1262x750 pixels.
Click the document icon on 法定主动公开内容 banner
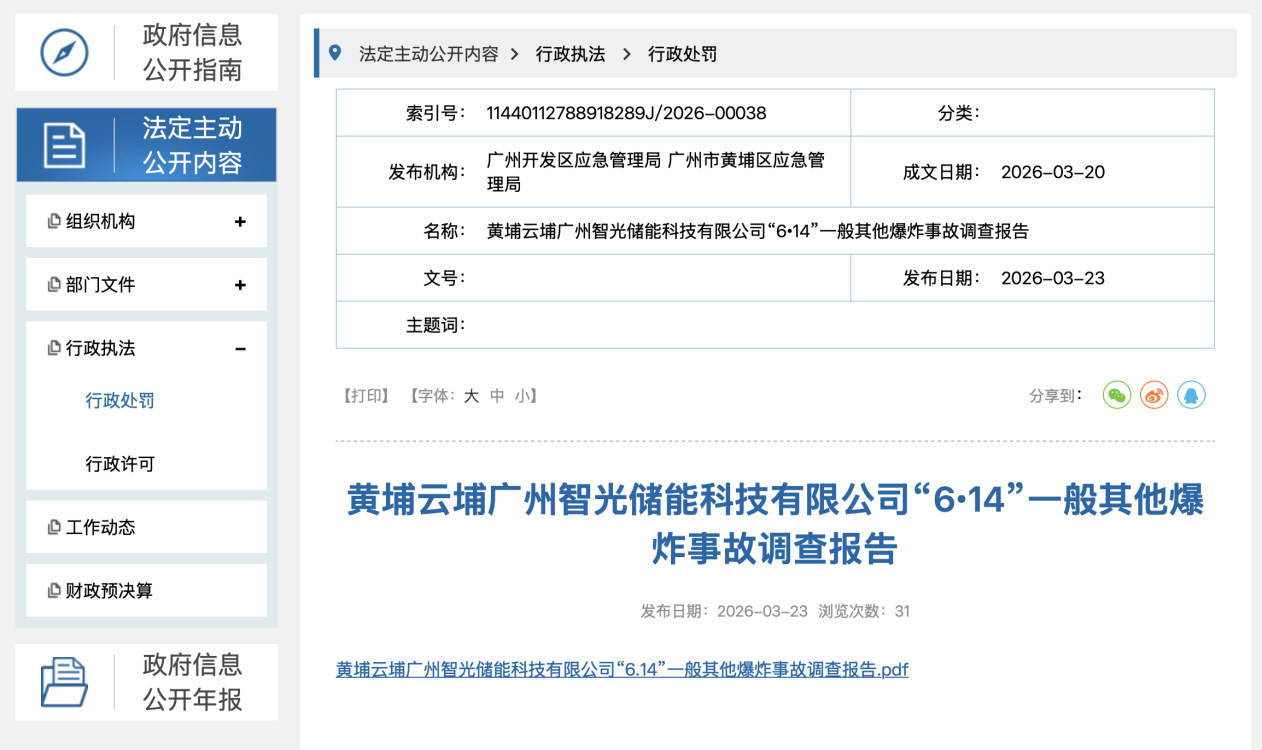pos(64,144)
